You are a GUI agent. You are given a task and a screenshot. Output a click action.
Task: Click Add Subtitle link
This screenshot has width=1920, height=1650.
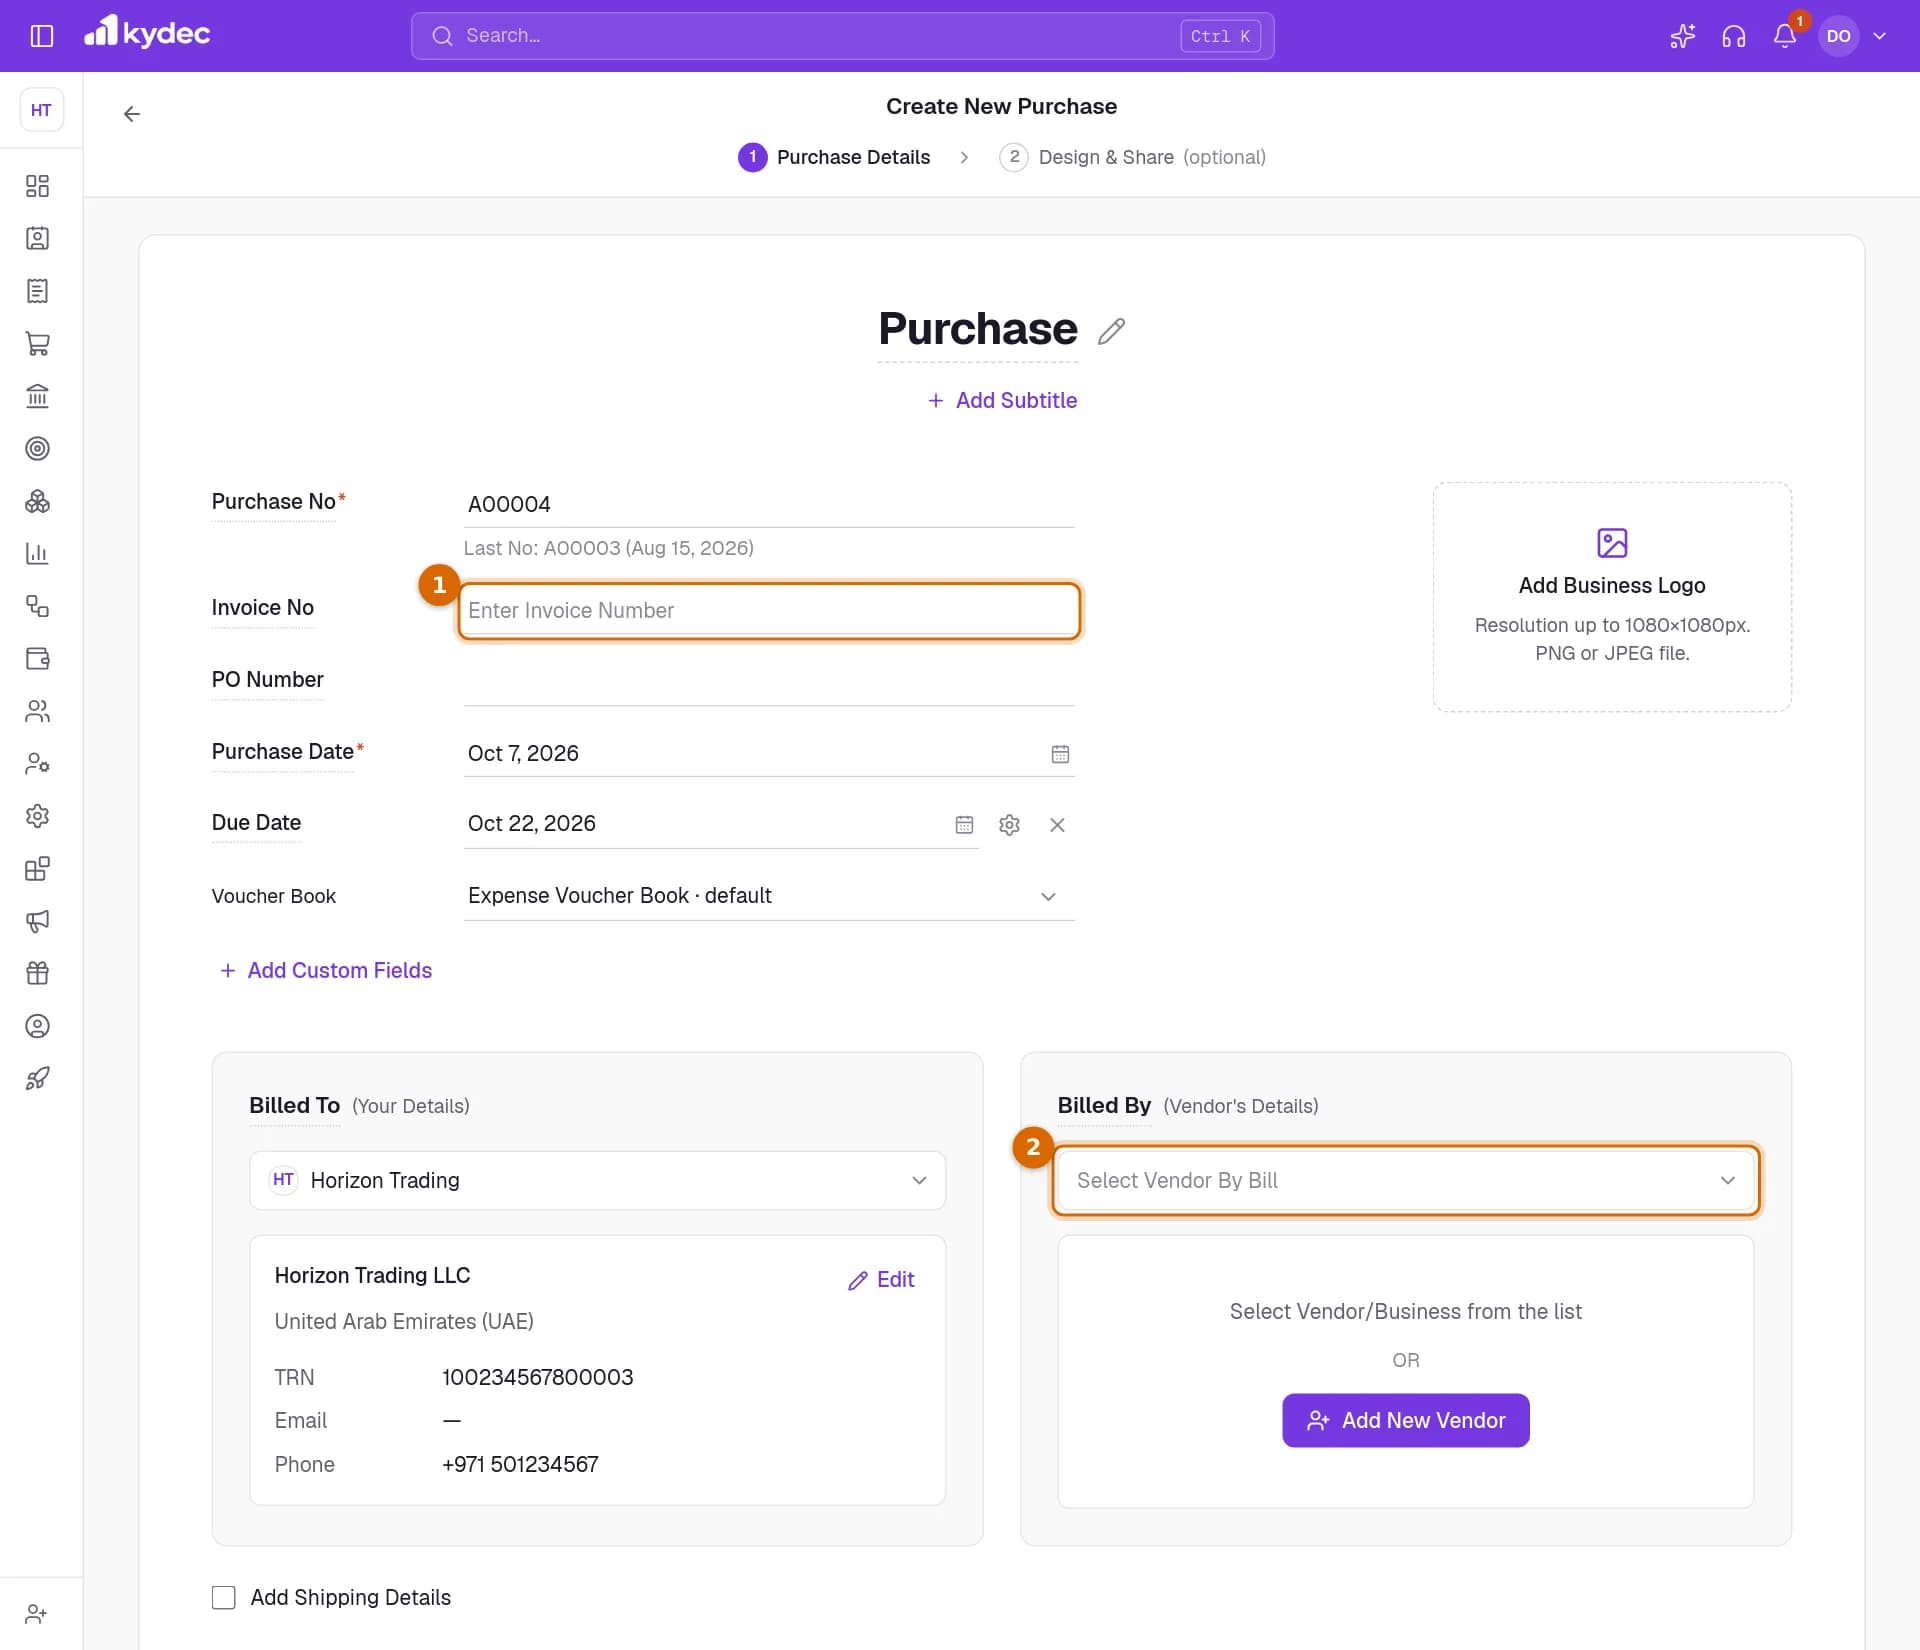click(x=1002, y=401)
